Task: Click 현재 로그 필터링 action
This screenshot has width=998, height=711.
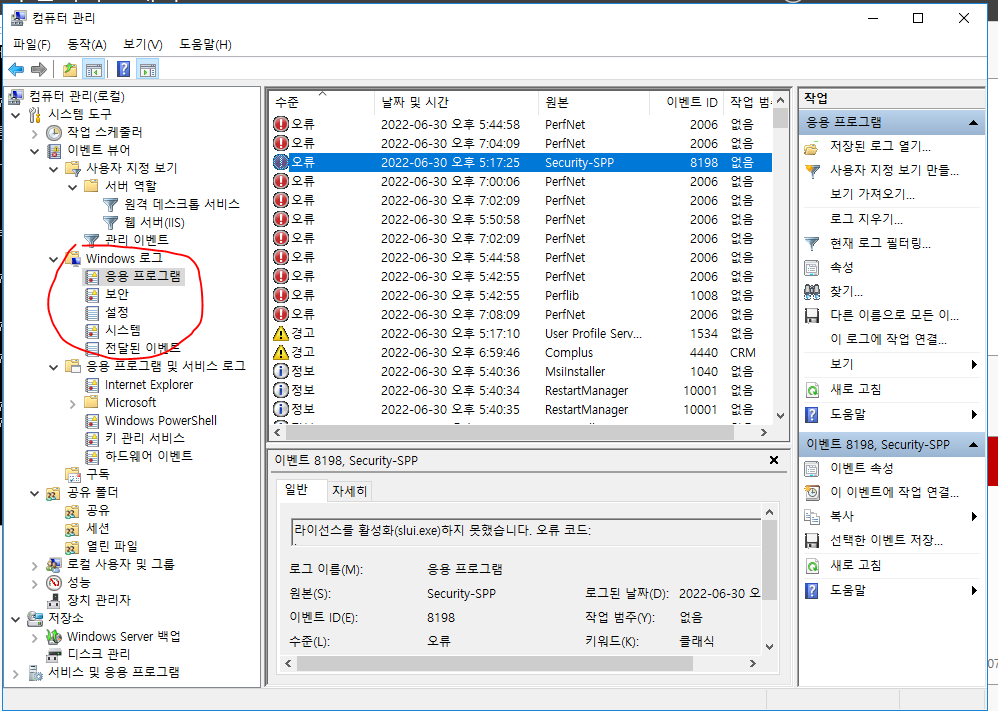Action: pyautogui.click(x=880, y=243)
